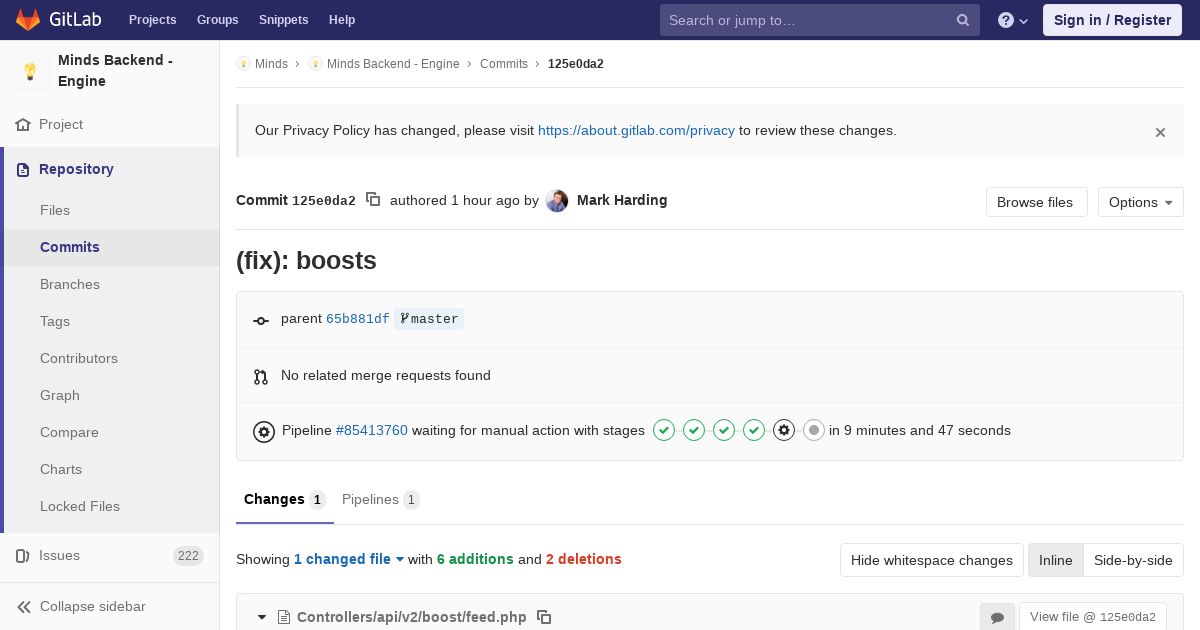This screenshot has width=1200, height=630.
Task: Open Help in top navigation
Action: tap(342, 20)
